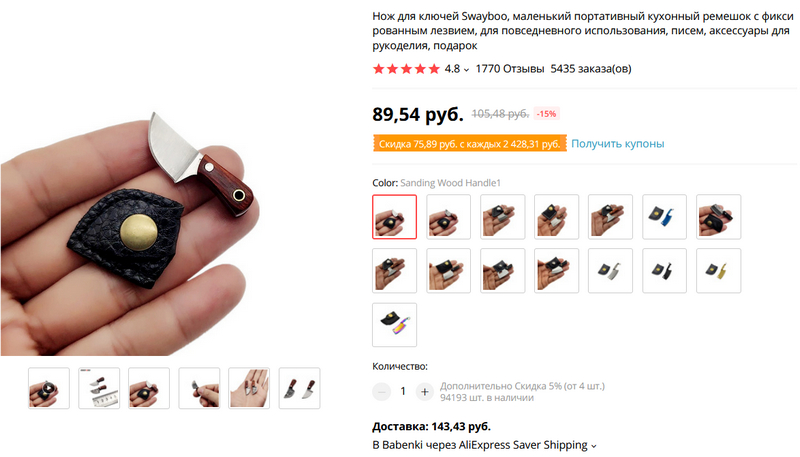Click the five-star rating icons
Screen dimensions: 800x457
406,69
